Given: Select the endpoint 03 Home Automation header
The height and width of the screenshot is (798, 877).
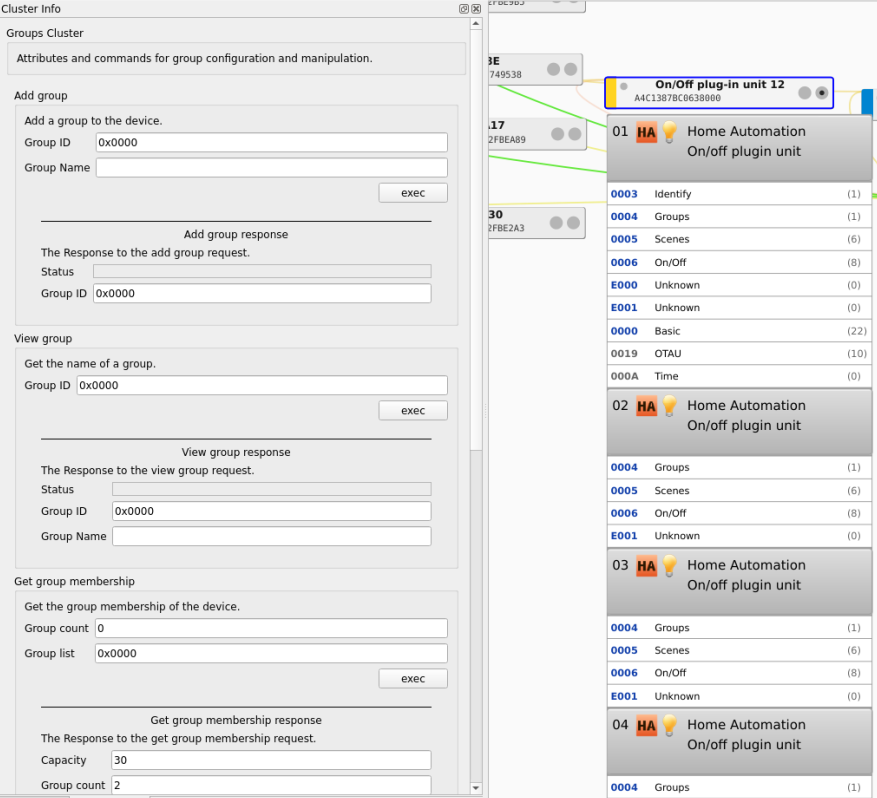Looking at the screenshot, I should [739, 582].
